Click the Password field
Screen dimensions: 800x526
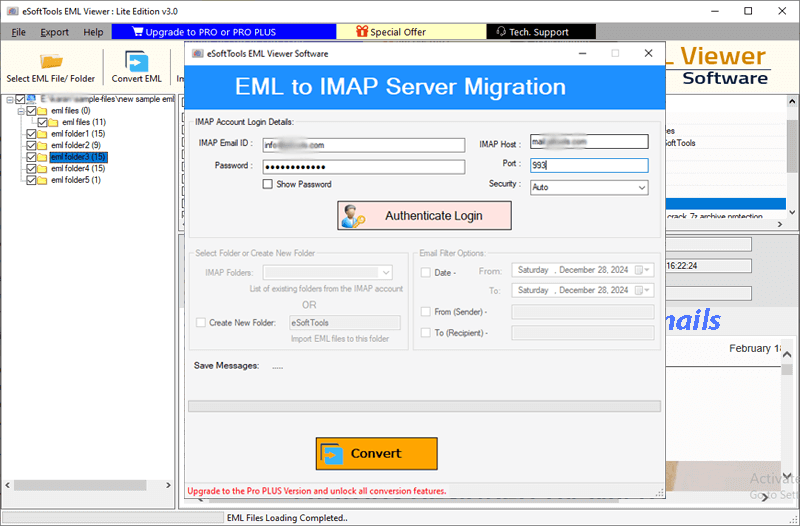coord(364,167)
